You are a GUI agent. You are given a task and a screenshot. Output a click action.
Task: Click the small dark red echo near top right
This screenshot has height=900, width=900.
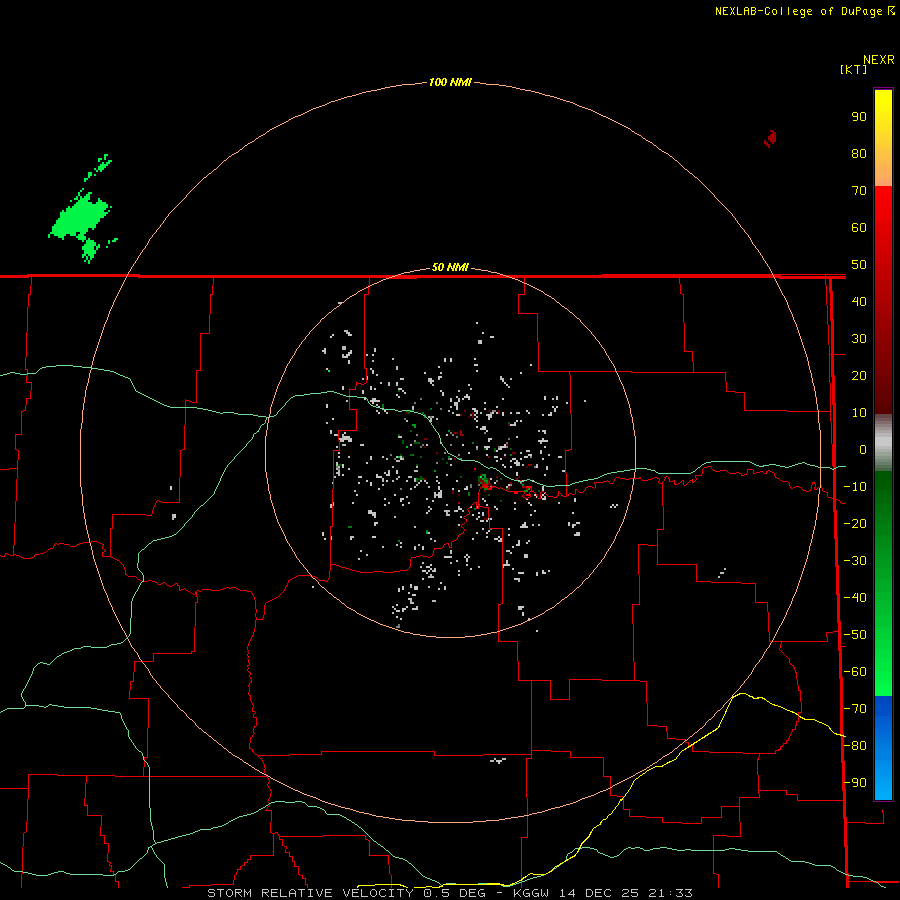pos(770,138)
